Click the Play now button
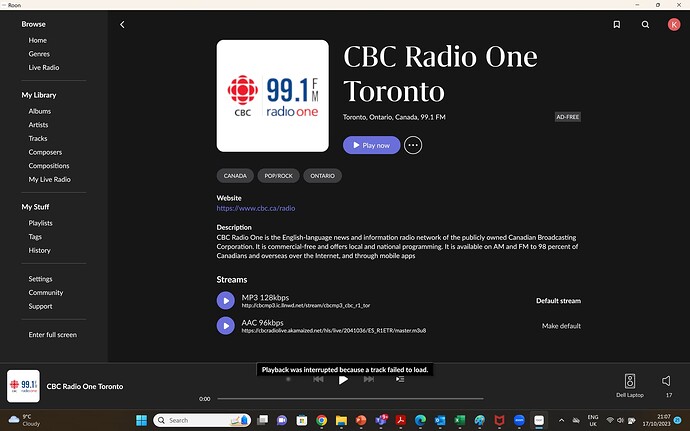The height and width of the screenshot is (431, 690). pos(371,145)
